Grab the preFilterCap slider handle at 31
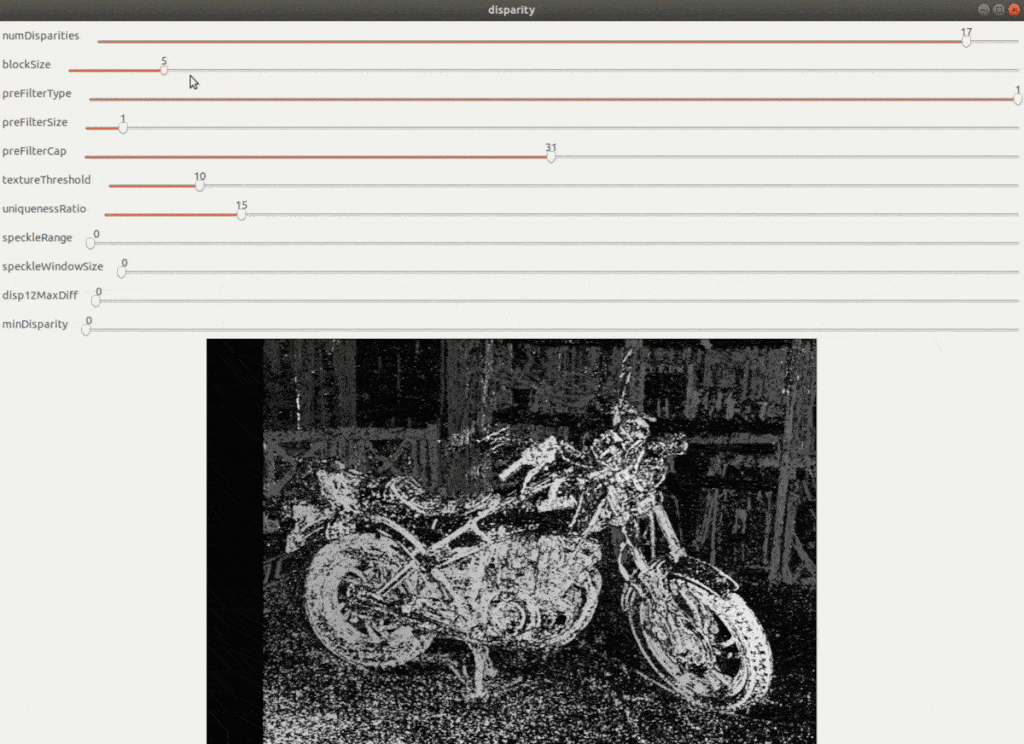This screenshot has height=744, width=1024. tap(551, 157)
